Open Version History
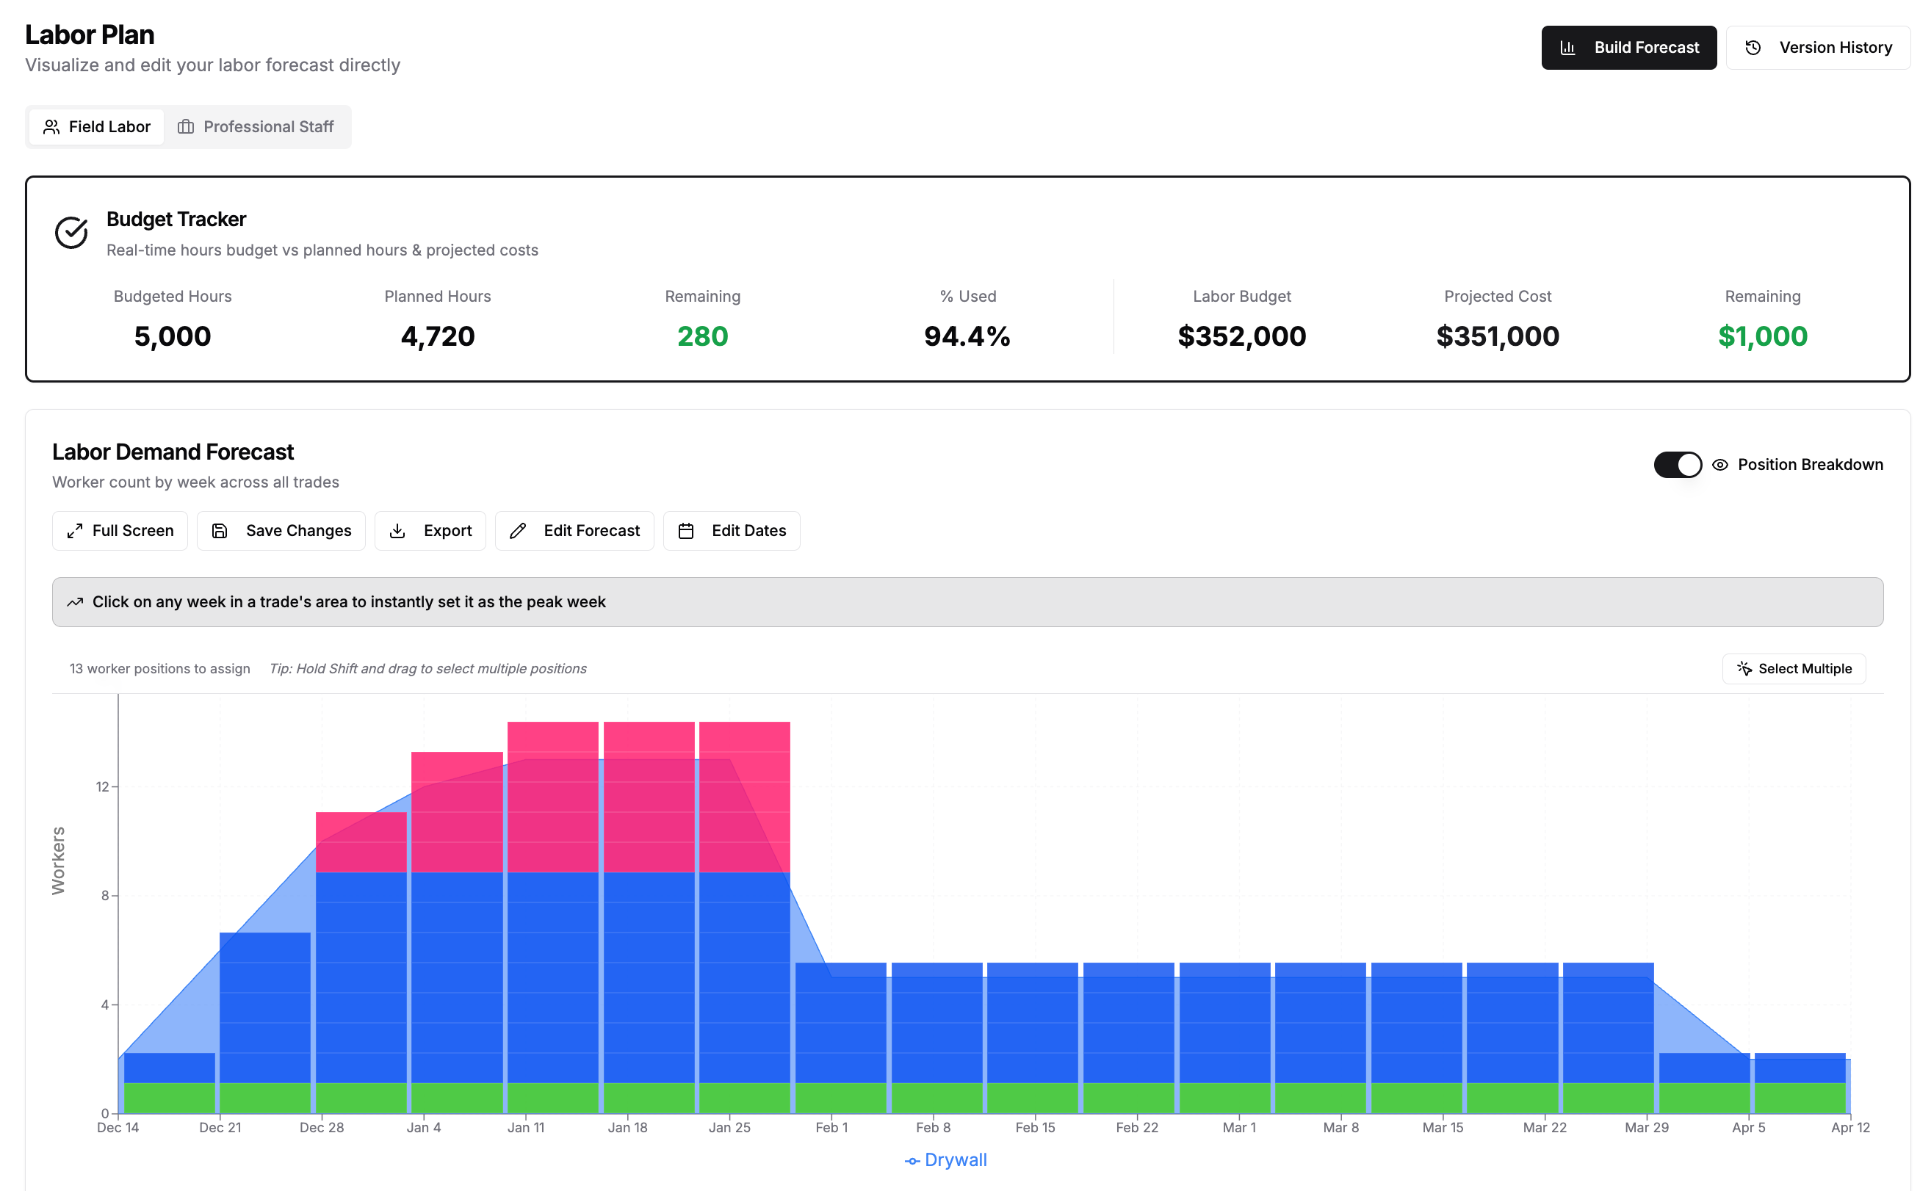 point(1818,48)
